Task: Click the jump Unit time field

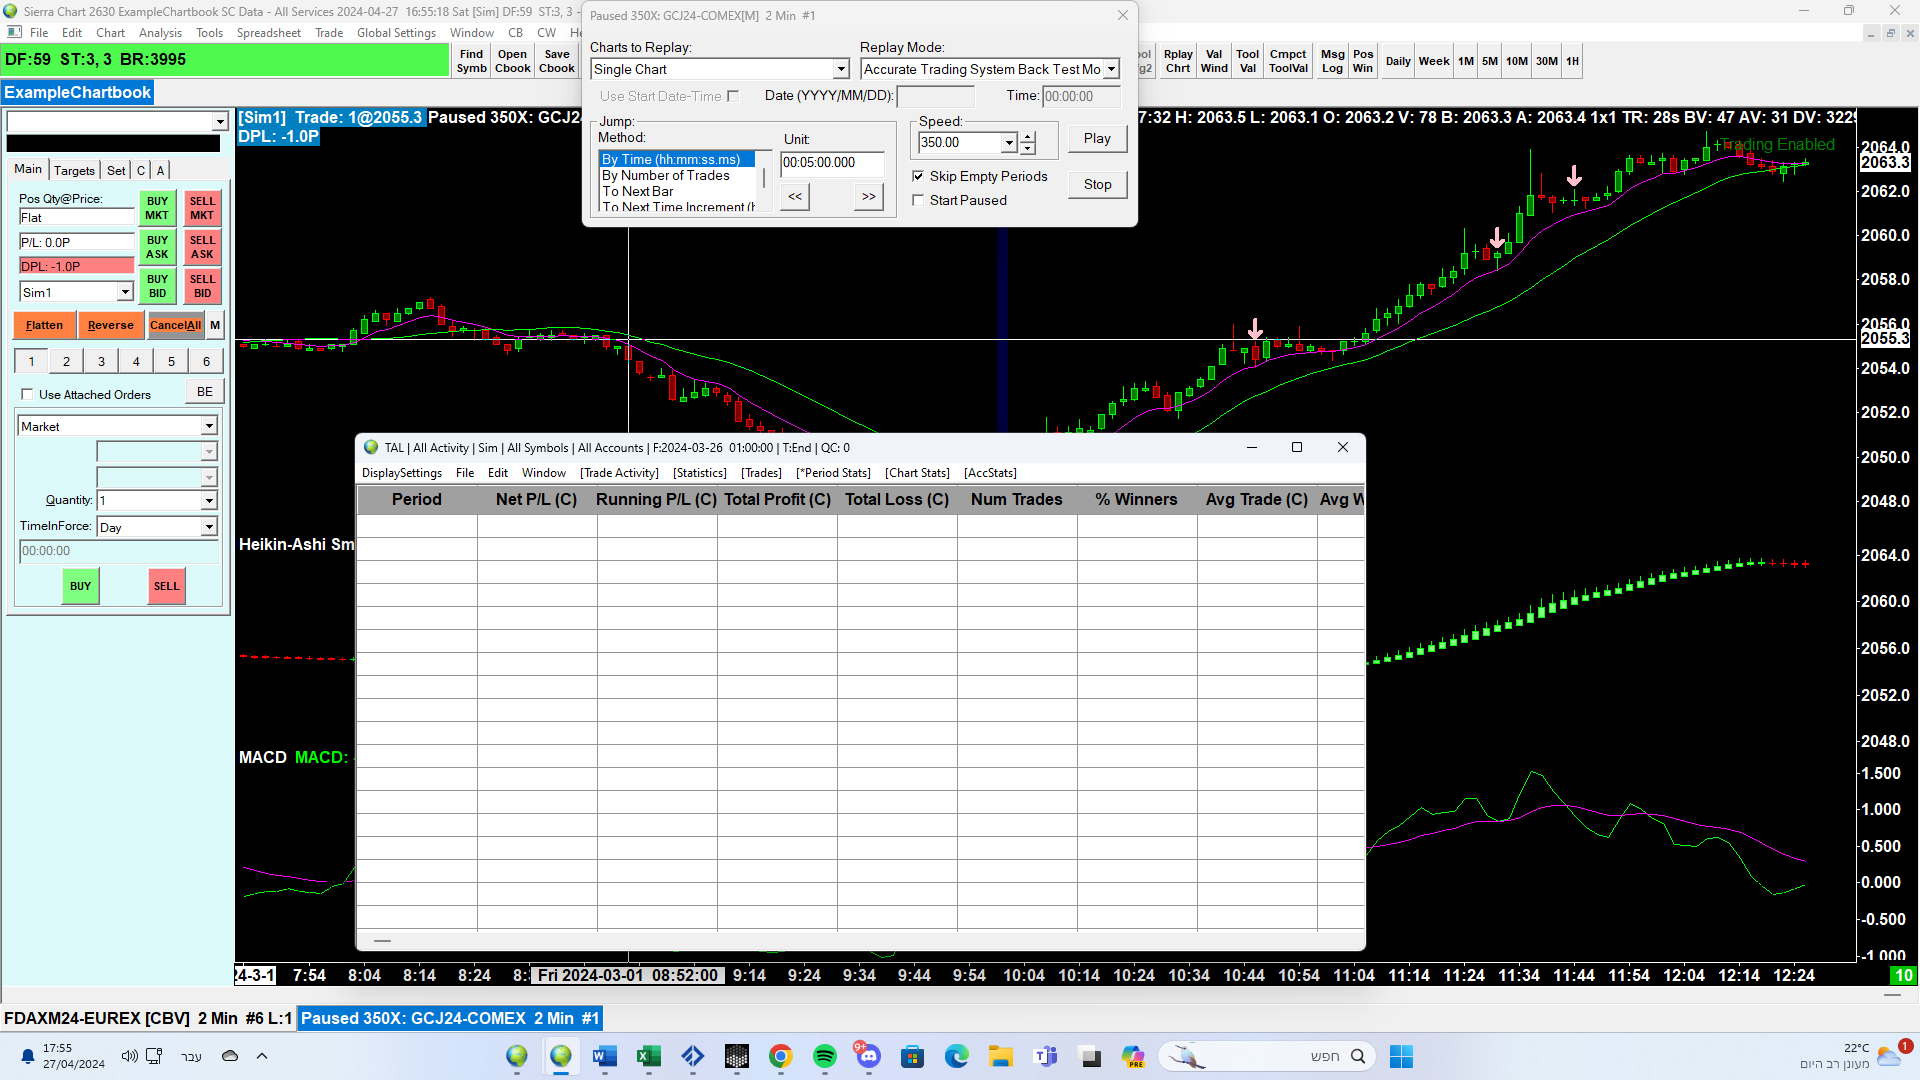Action: [x=830, y=162]
